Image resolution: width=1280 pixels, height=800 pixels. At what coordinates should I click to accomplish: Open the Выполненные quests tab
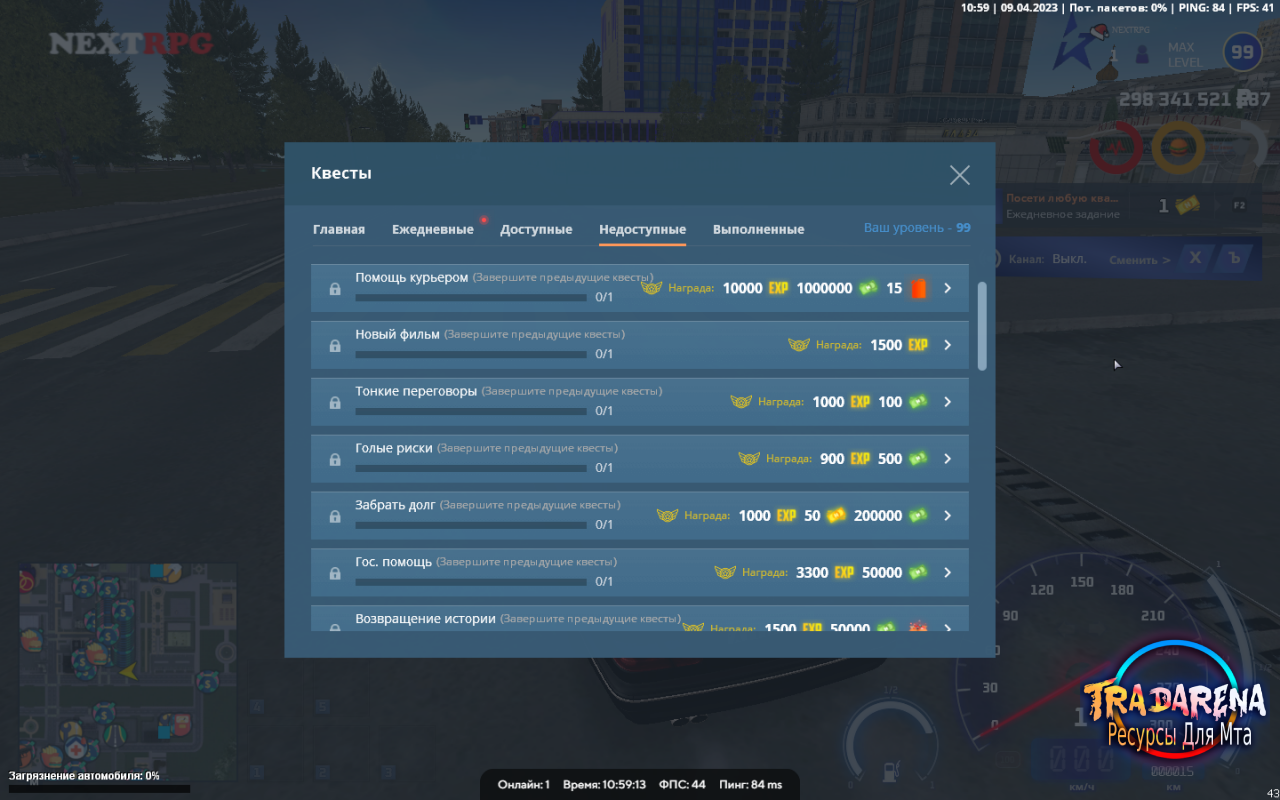click(758, 229)
